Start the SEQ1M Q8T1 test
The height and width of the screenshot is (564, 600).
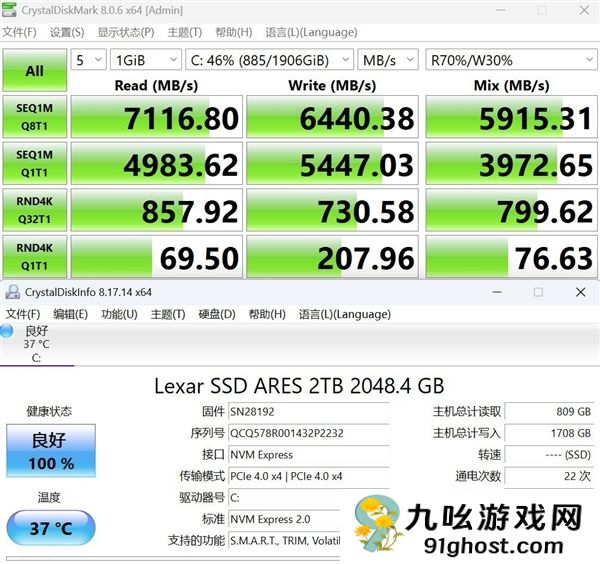(x=35, y=117)
